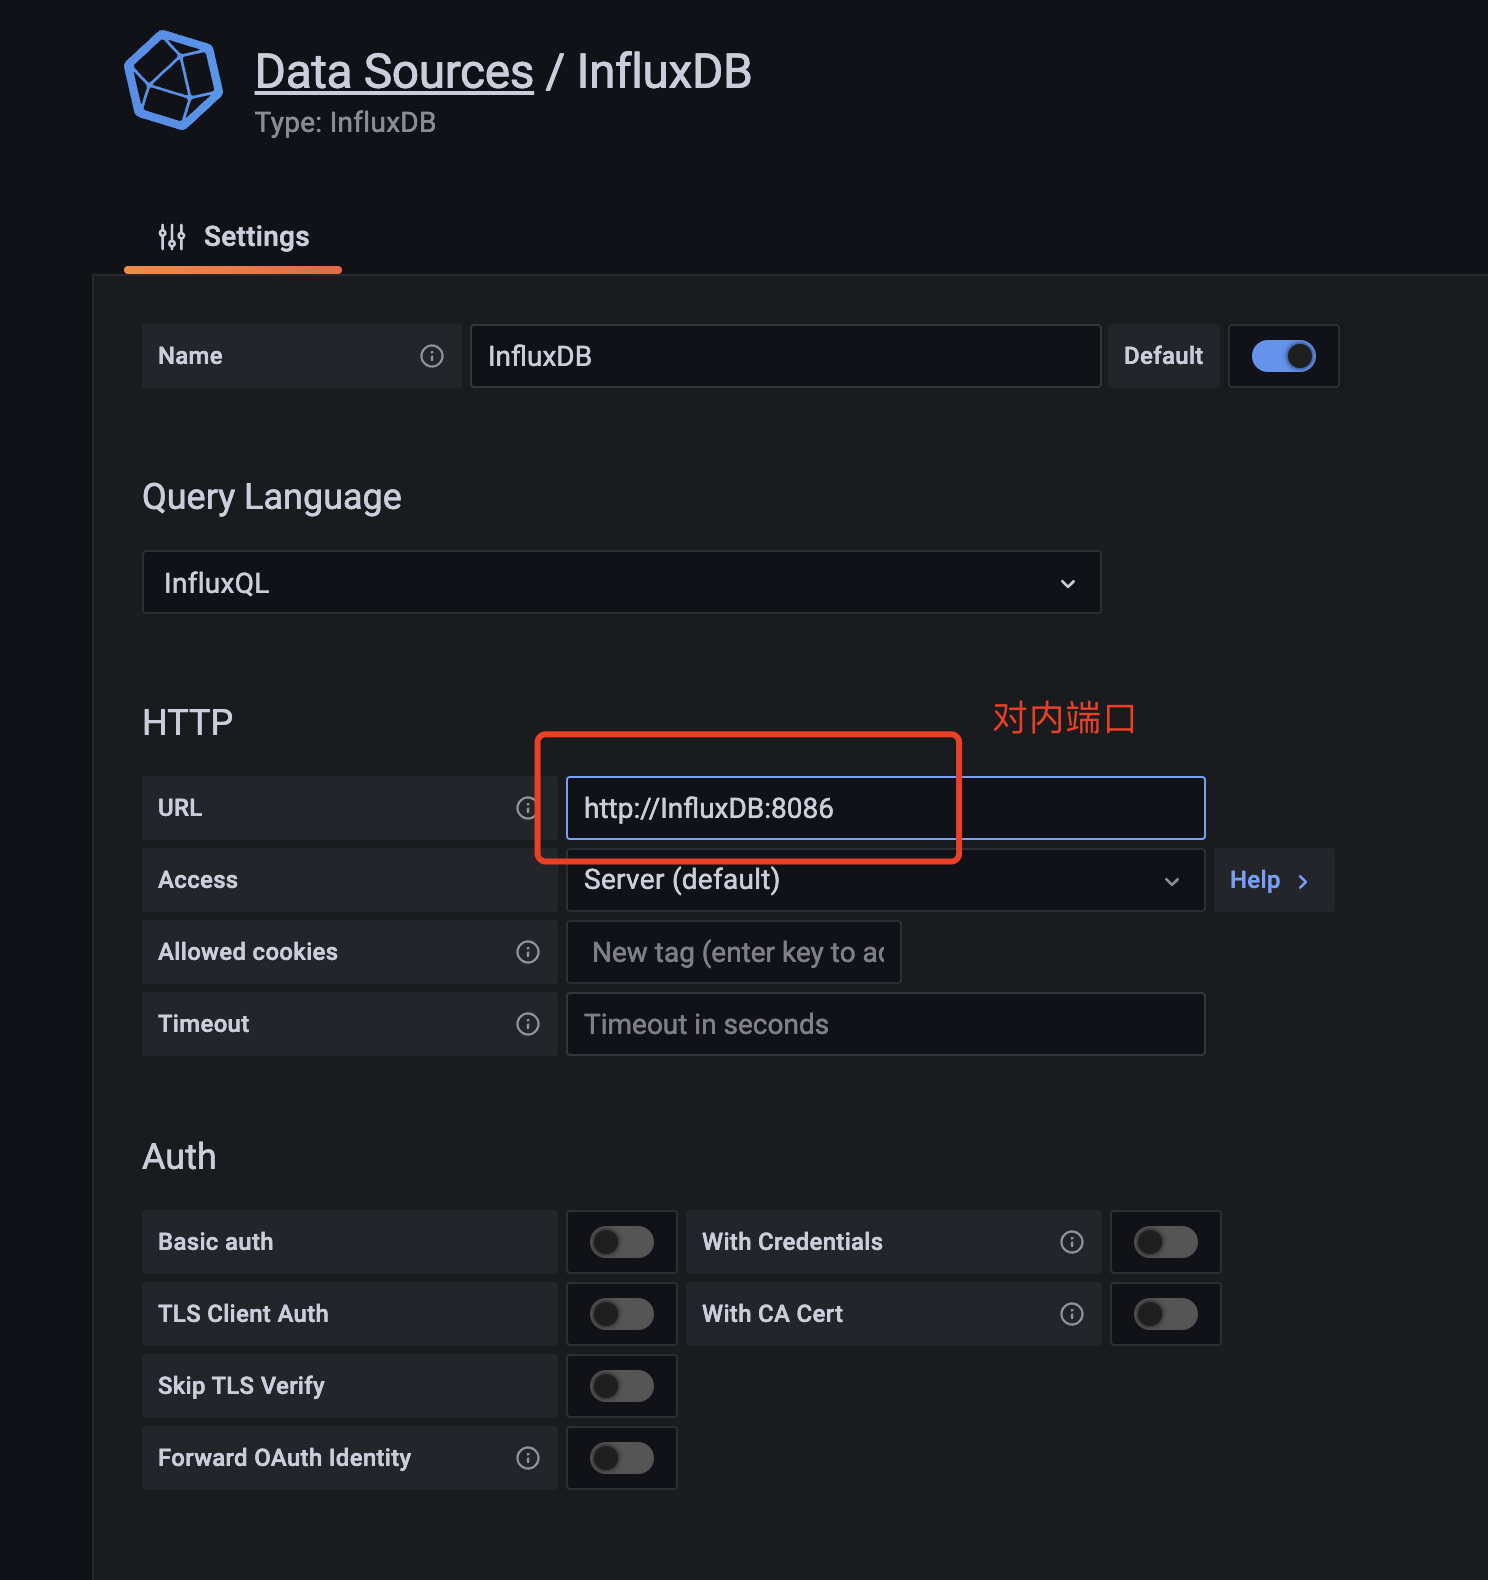This screenshot has height=1580, width=1488.
Task: Click the 'Auth' section heading
Action: pos(180,1157)
